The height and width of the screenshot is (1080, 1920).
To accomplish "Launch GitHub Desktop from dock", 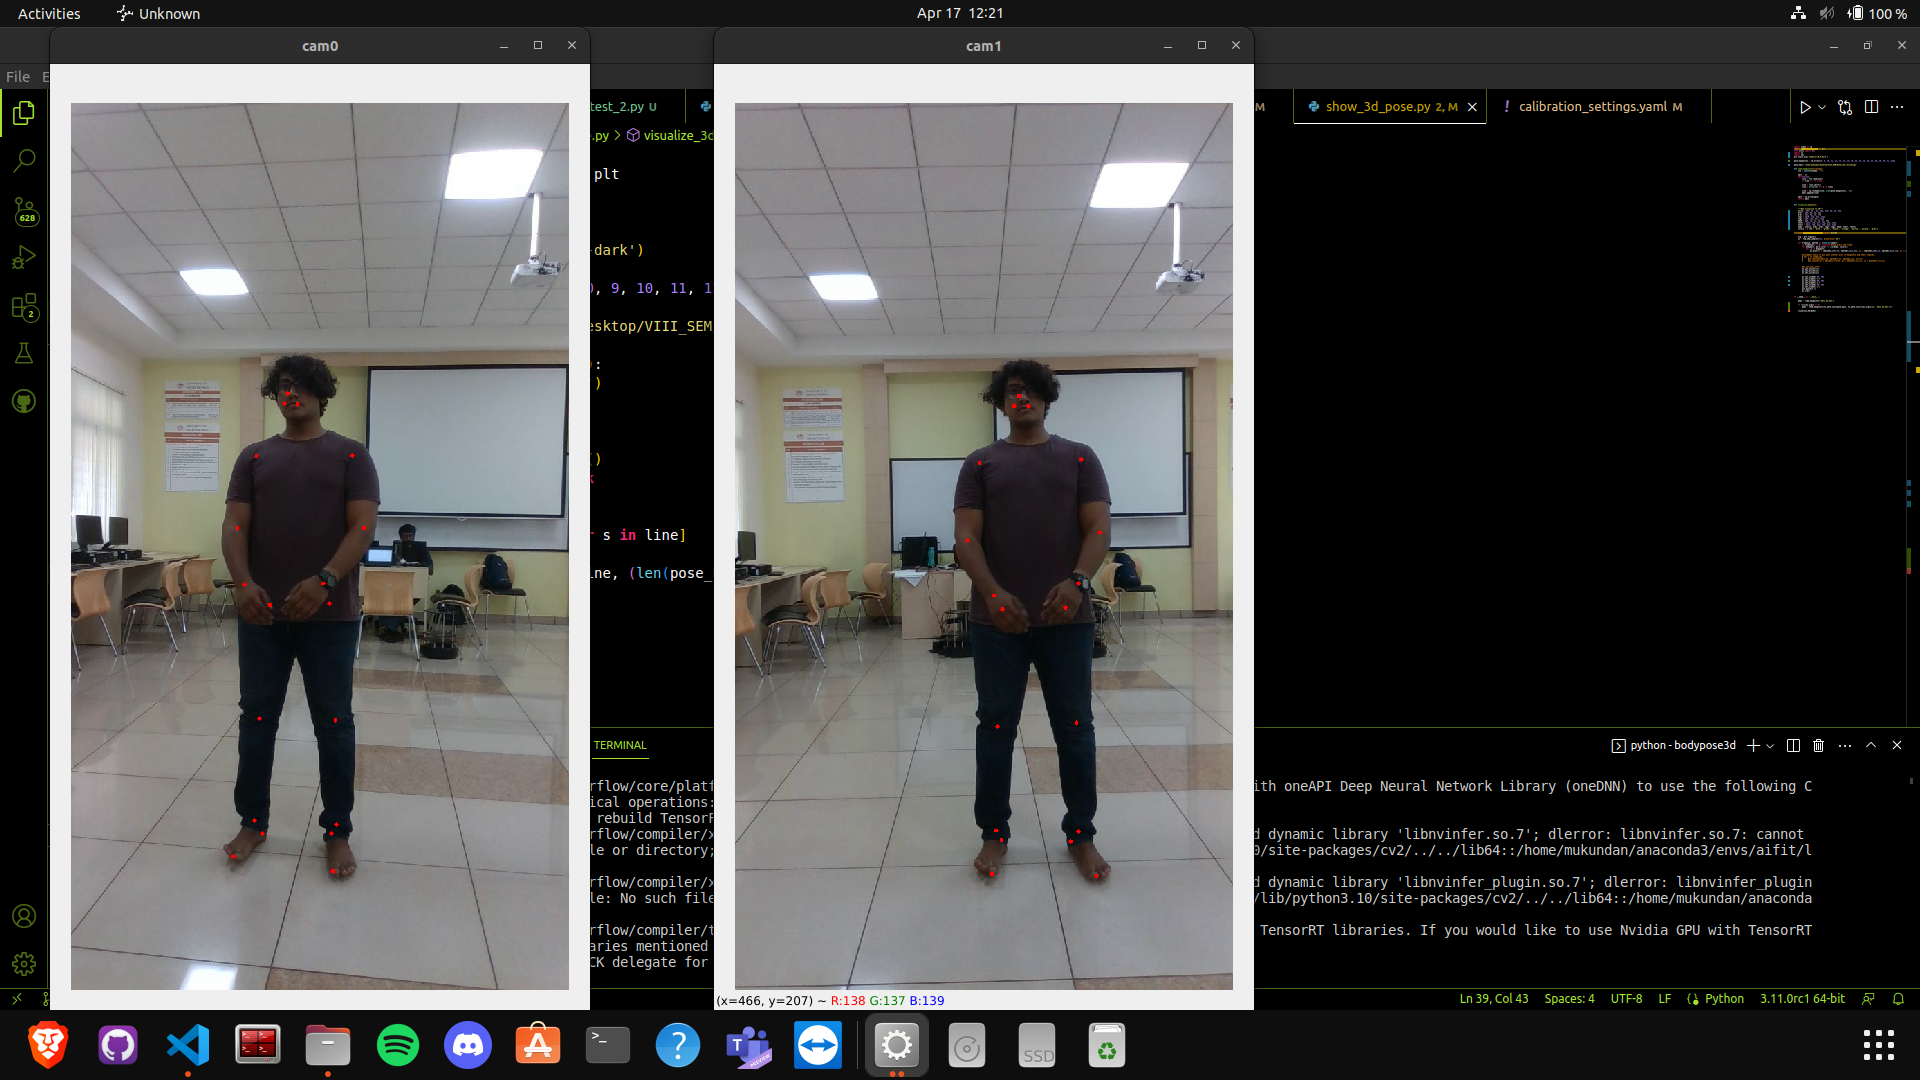I will [x=118, y=1046].
